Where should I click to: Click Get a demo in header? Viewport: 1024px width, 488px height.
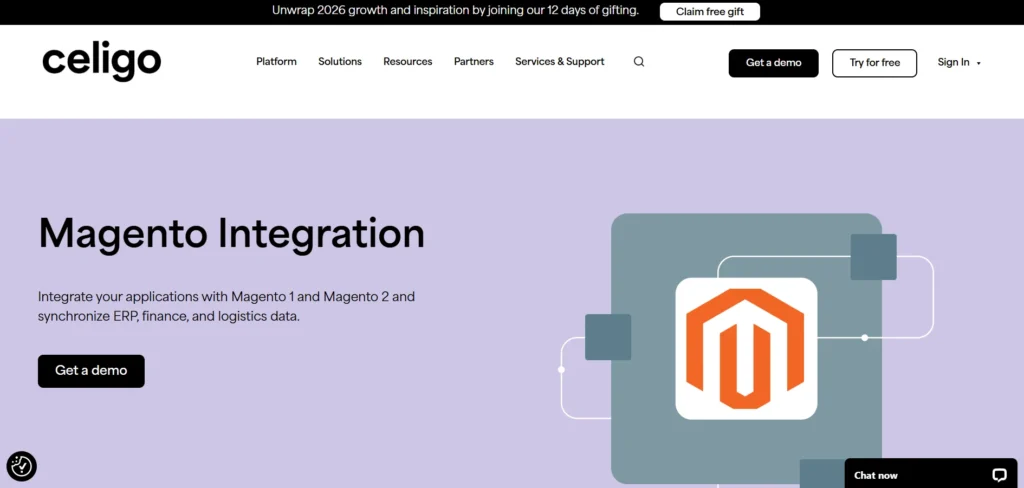773,63
